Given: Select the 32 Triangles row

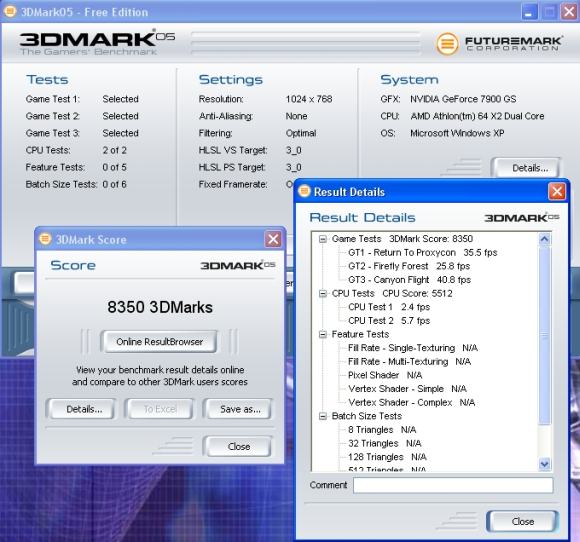Looking at the screenshot, I should [x=385, y=444].
